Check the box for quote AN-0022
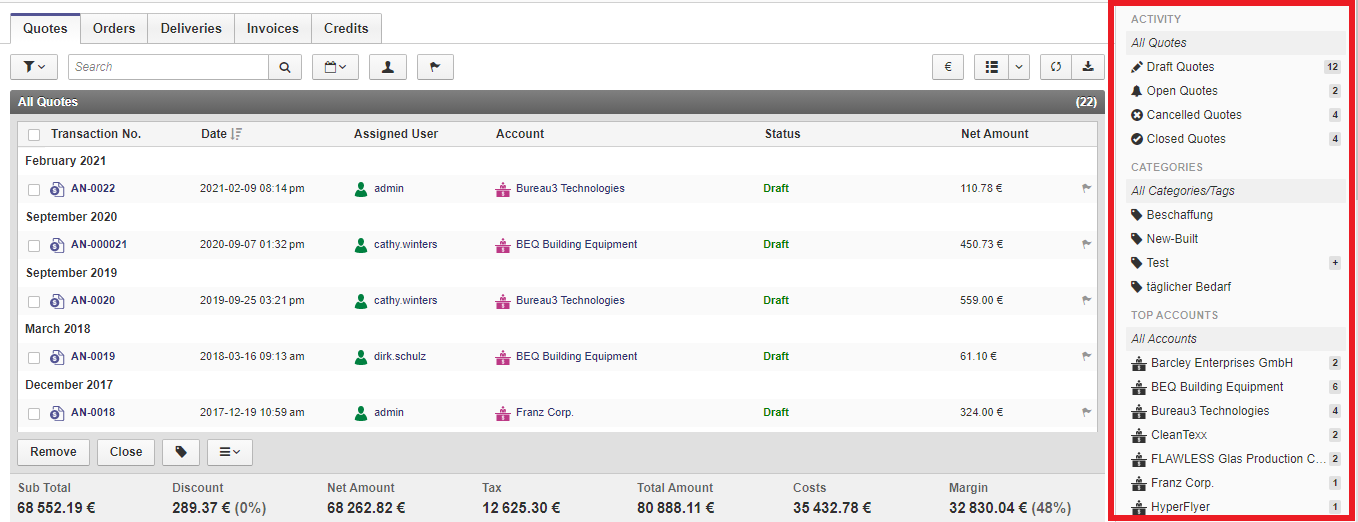Image resolution: width=1358 pixels, height=522 pixels. click(34, 189)
